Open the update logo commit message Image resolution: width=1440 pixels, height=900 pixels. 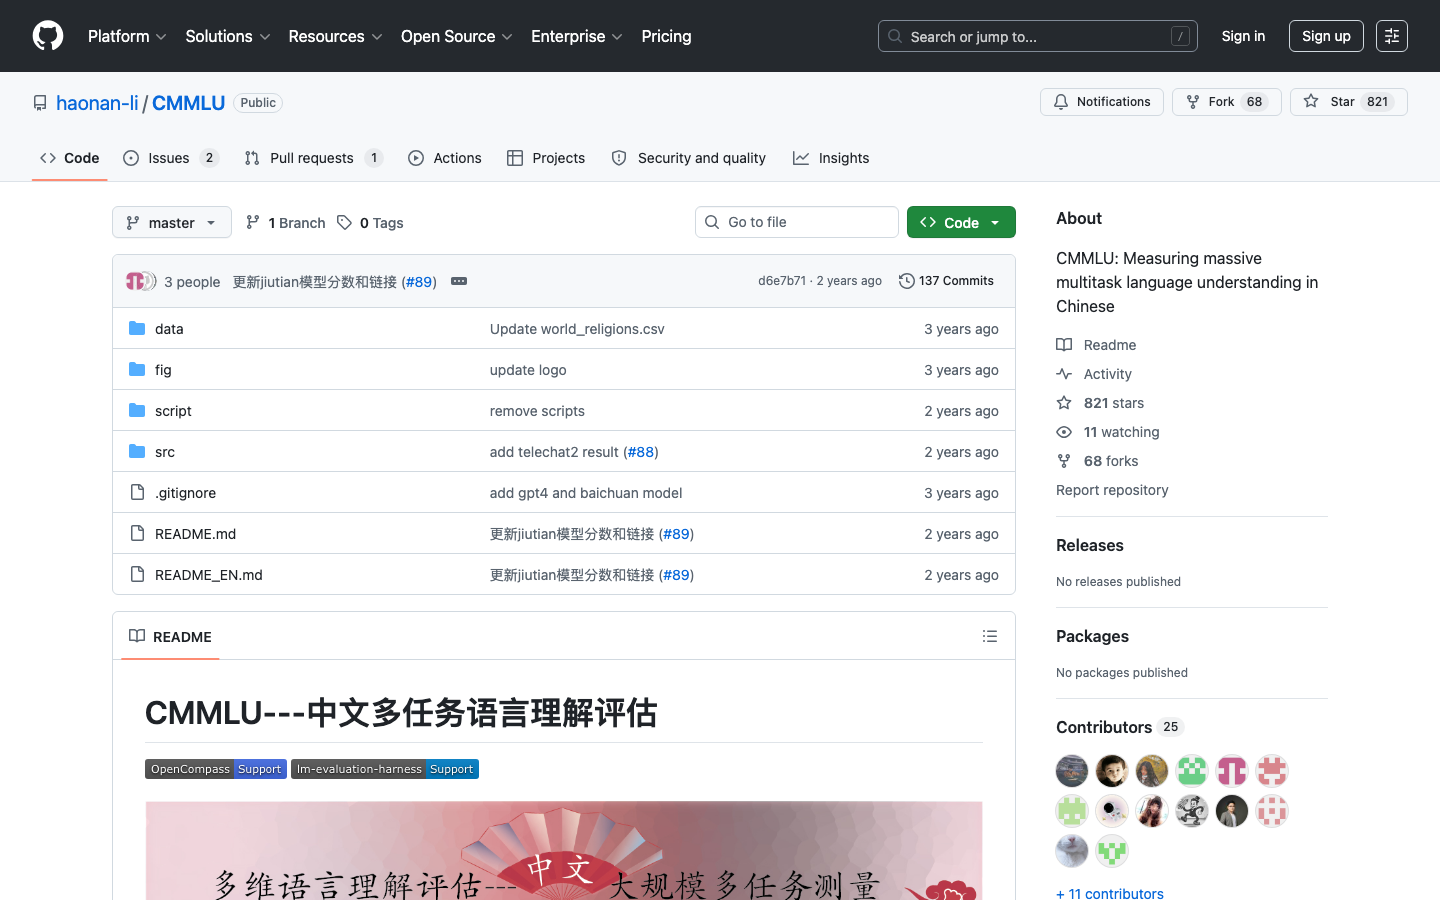528,370
